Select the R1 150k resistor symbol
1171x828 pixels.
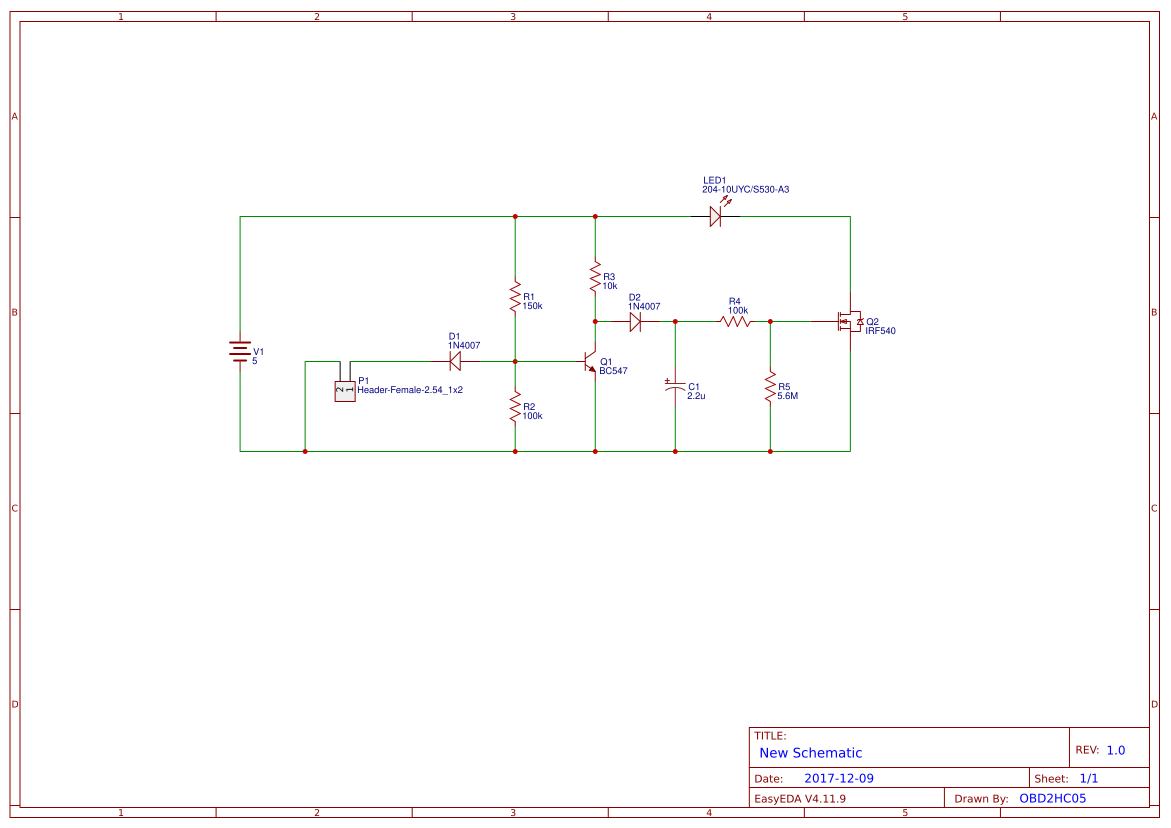[515, 297]
